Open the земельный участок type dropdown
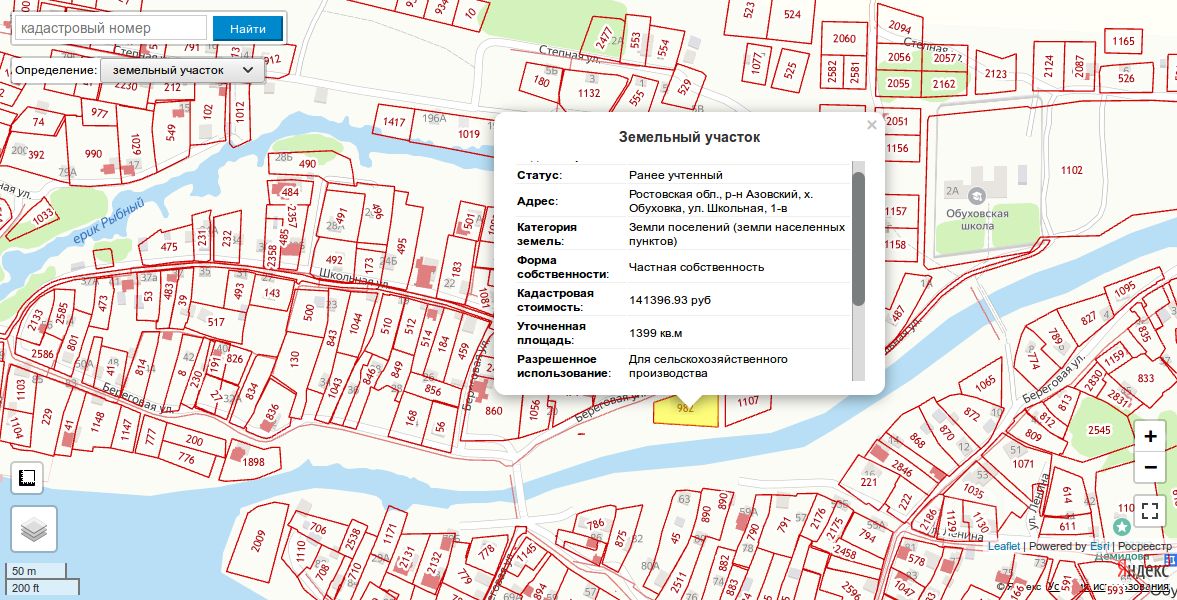This screenshot has height=600, width=1177. (x=183, y=71)
